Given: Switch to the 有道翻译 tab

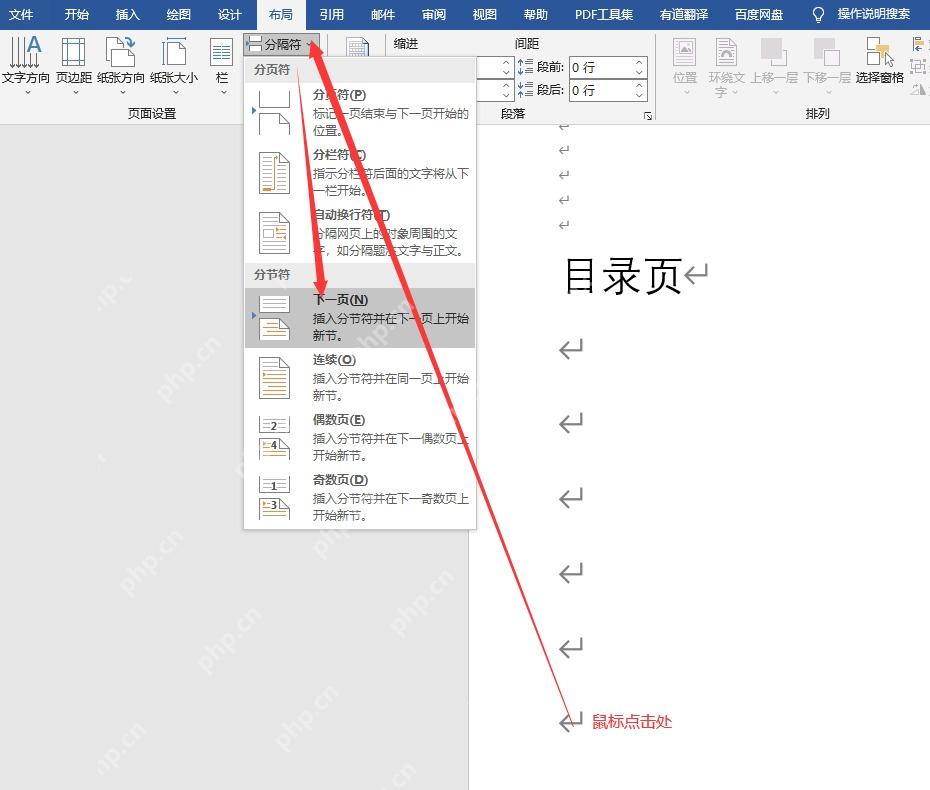Looking at the screenshot, I should tap(684, 14).
